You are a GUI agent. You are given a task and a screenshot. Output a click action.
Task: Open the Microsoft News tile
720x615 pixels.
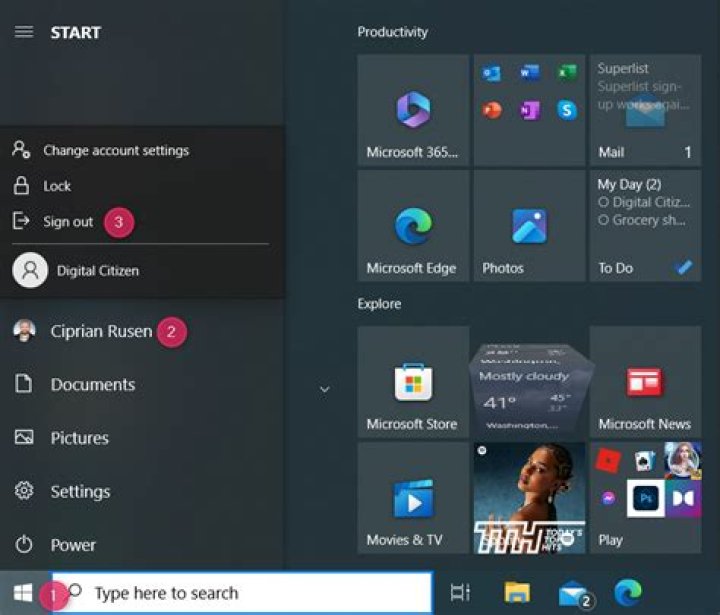644,382
